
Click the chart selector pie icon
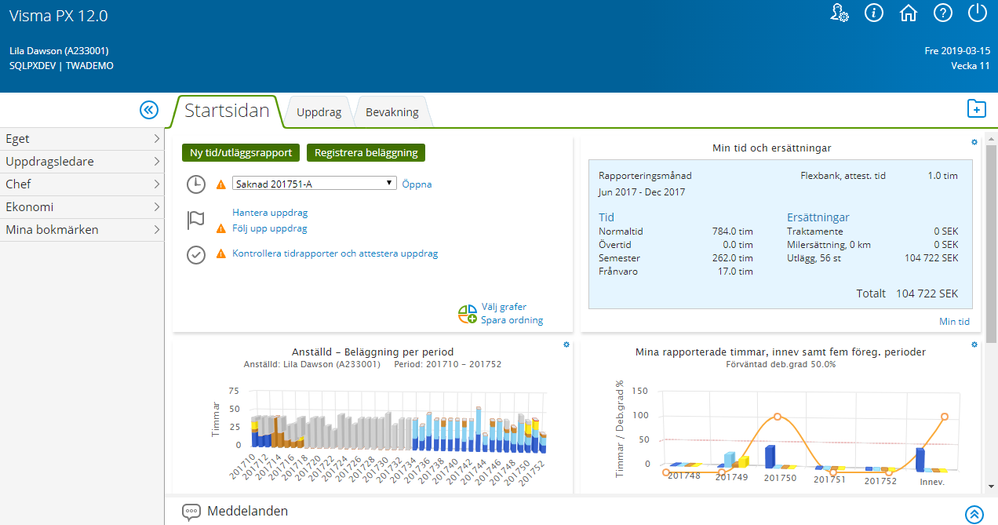tap(467, 314)
